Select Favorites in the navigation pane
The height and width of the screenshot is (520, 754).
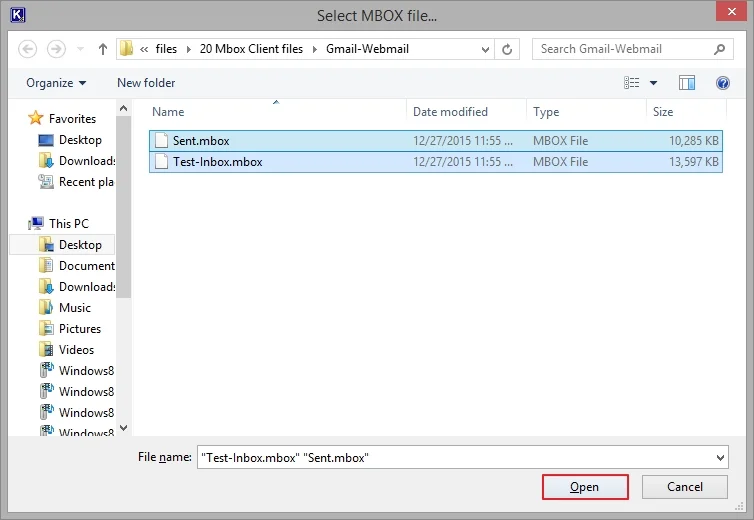pyautogui.click(x=72, y=118)
